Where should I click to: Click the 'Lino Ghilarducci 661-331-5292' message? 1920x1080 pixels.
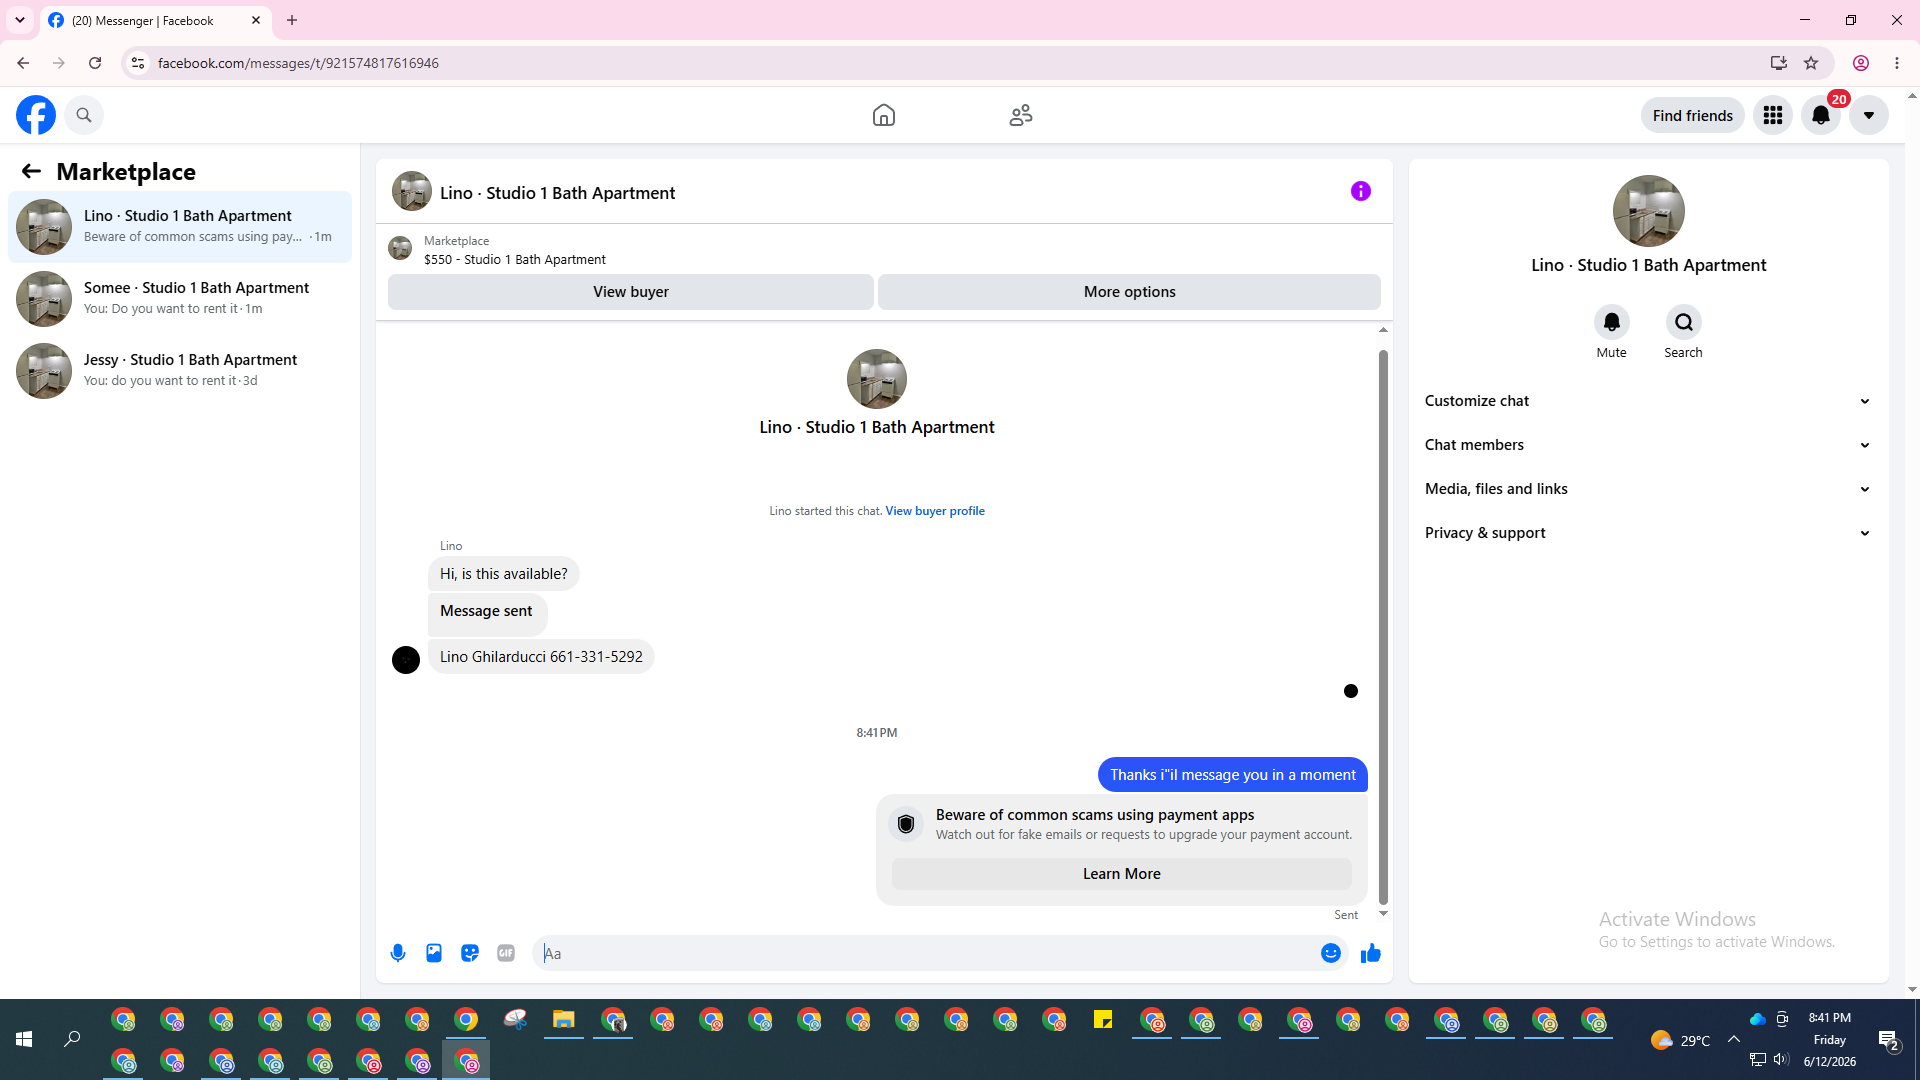pyautogui.click(x=541, y=657)
